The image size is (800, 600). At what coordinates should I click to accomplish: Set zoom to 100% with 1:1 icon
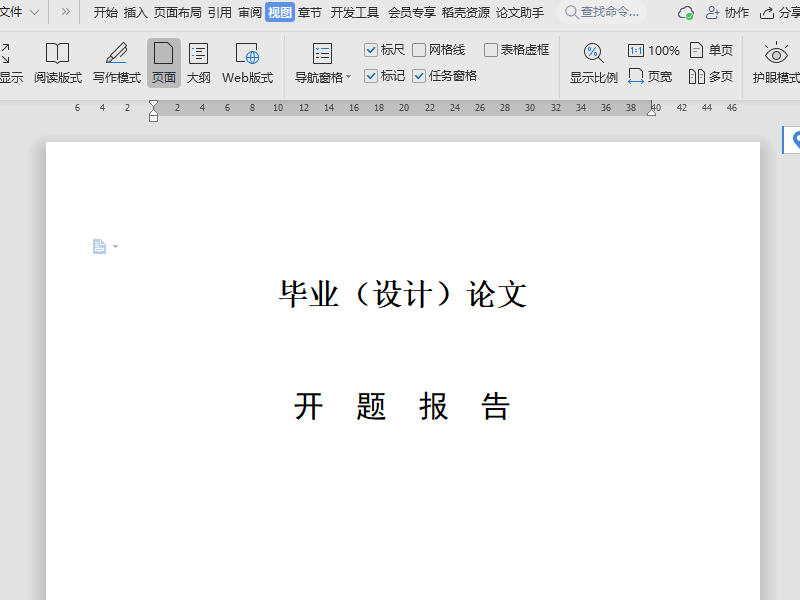point(655,49)
